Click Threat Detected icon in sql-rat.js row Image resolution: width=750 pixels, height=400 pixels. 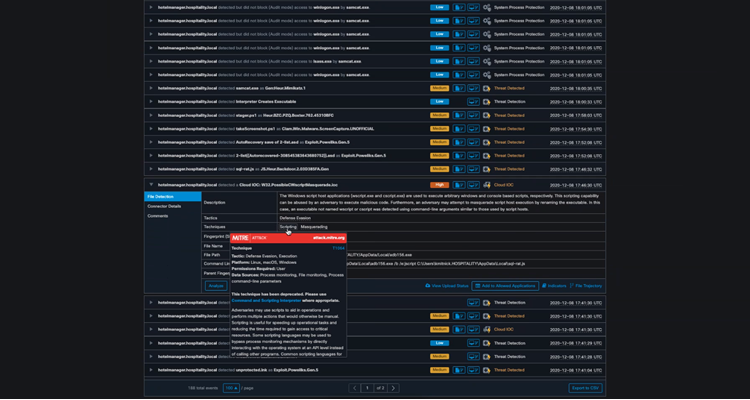click(x=486, y=169)
